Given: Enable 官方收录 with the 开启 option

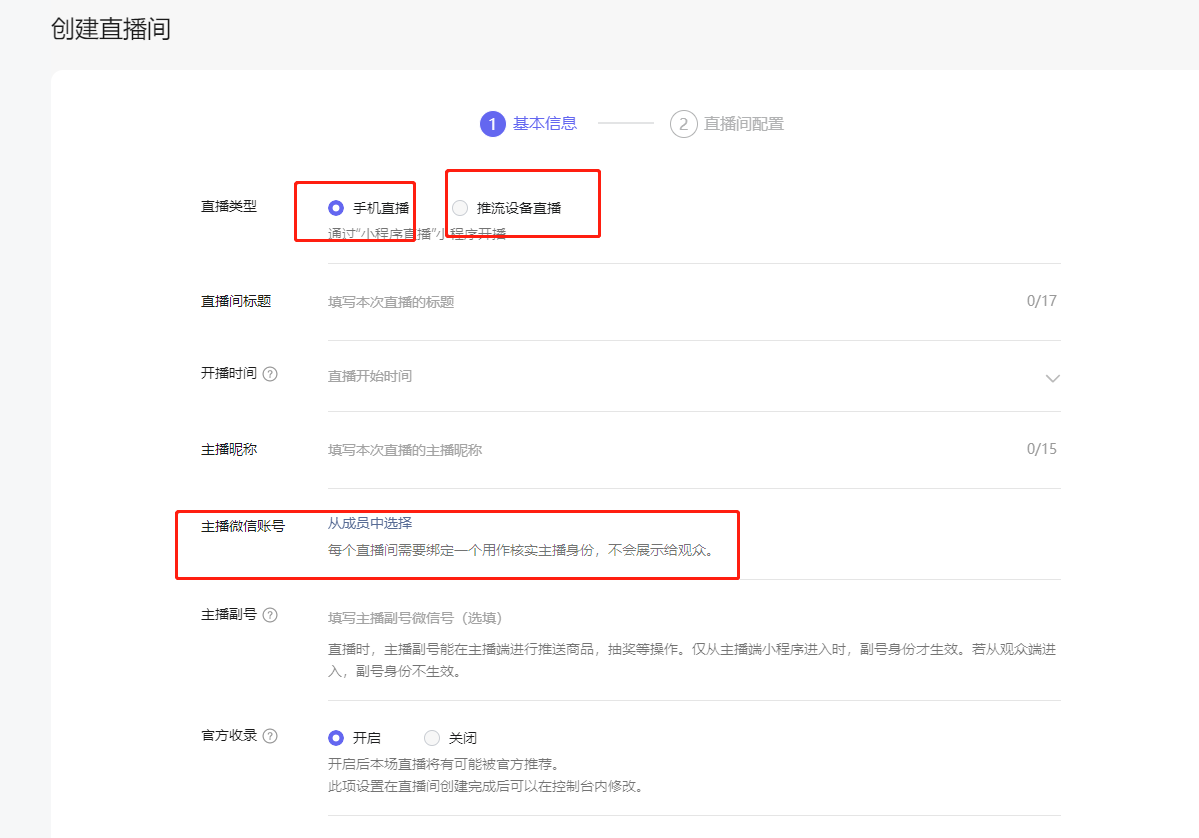Looking at the screenshot, I should click(x=336, y=738).
